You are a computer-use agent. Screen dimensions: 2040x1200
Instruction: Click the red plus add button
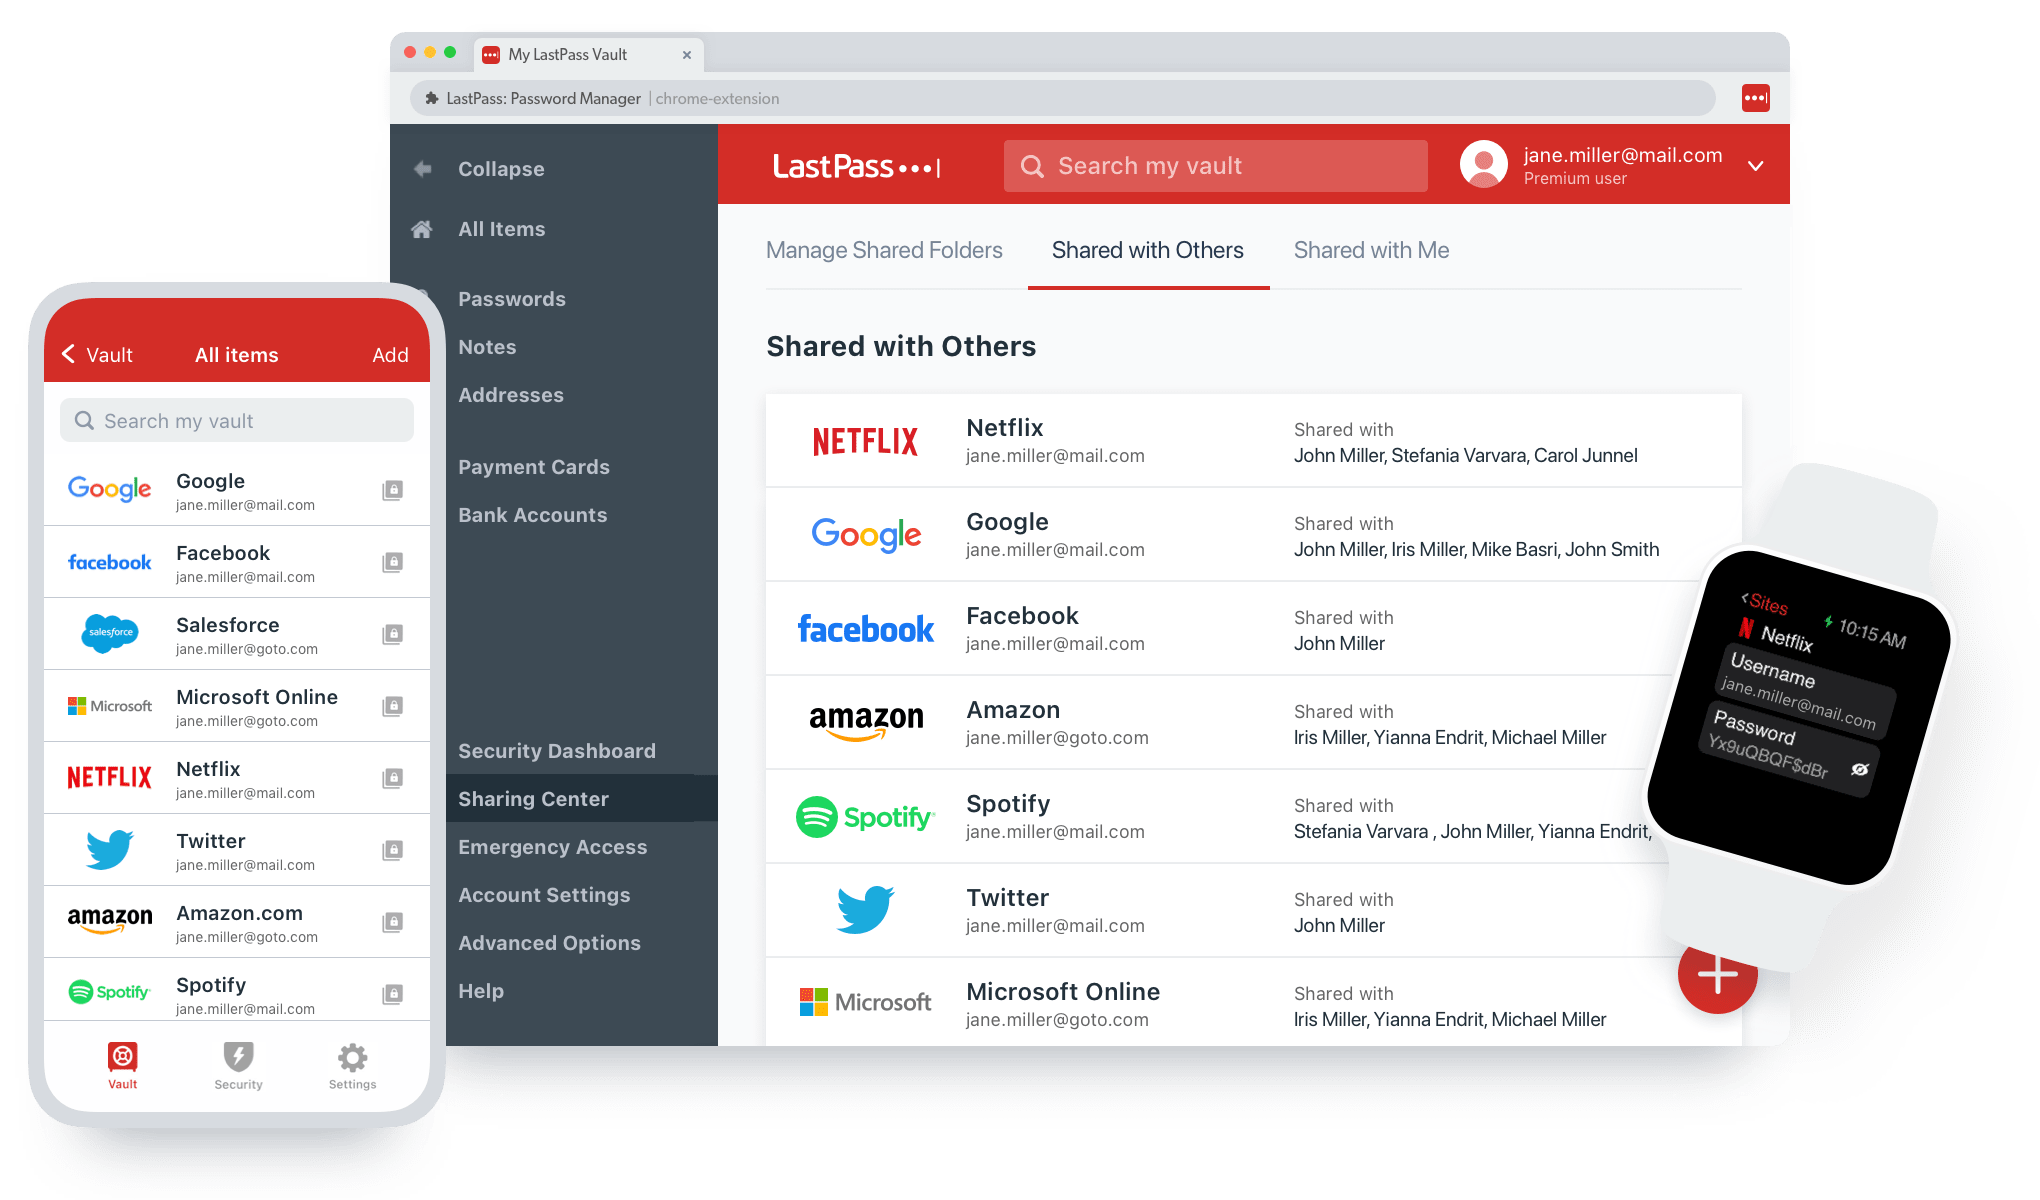1716,975
